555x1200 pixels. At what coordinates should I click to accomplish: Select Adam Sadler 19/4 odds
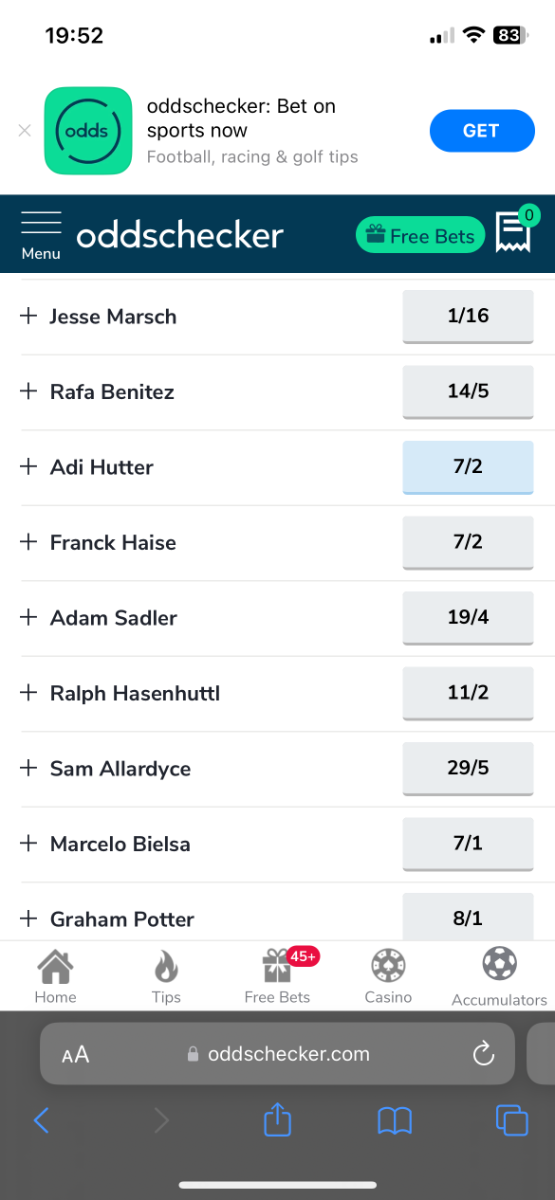468,618
